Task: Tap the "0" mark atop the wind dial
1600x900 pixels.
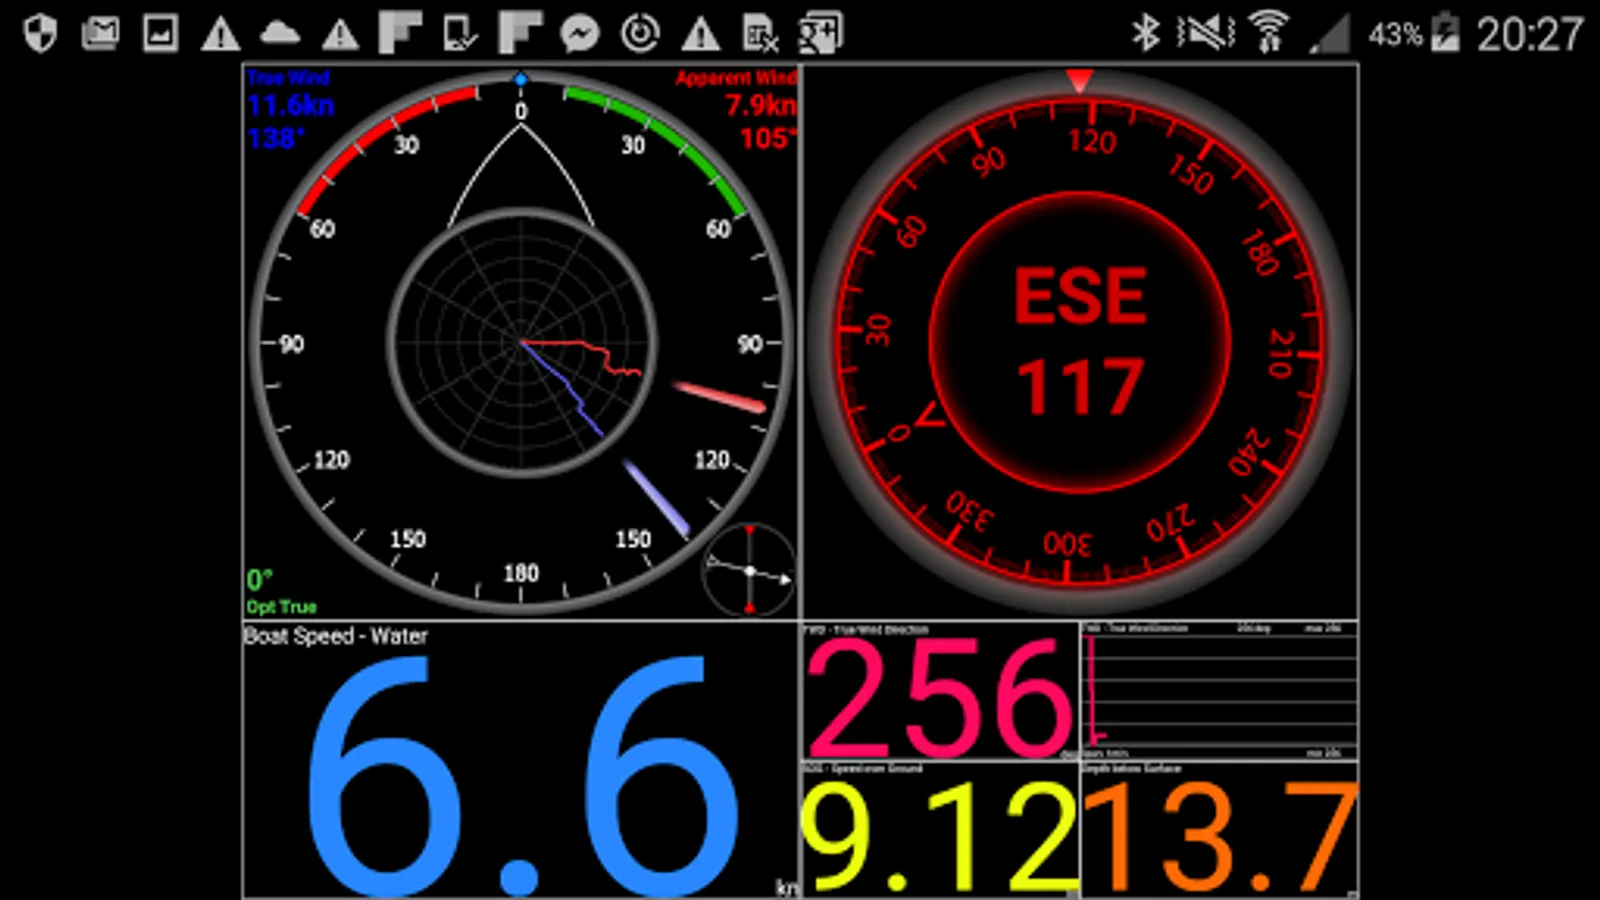Action: pos(521,111)
